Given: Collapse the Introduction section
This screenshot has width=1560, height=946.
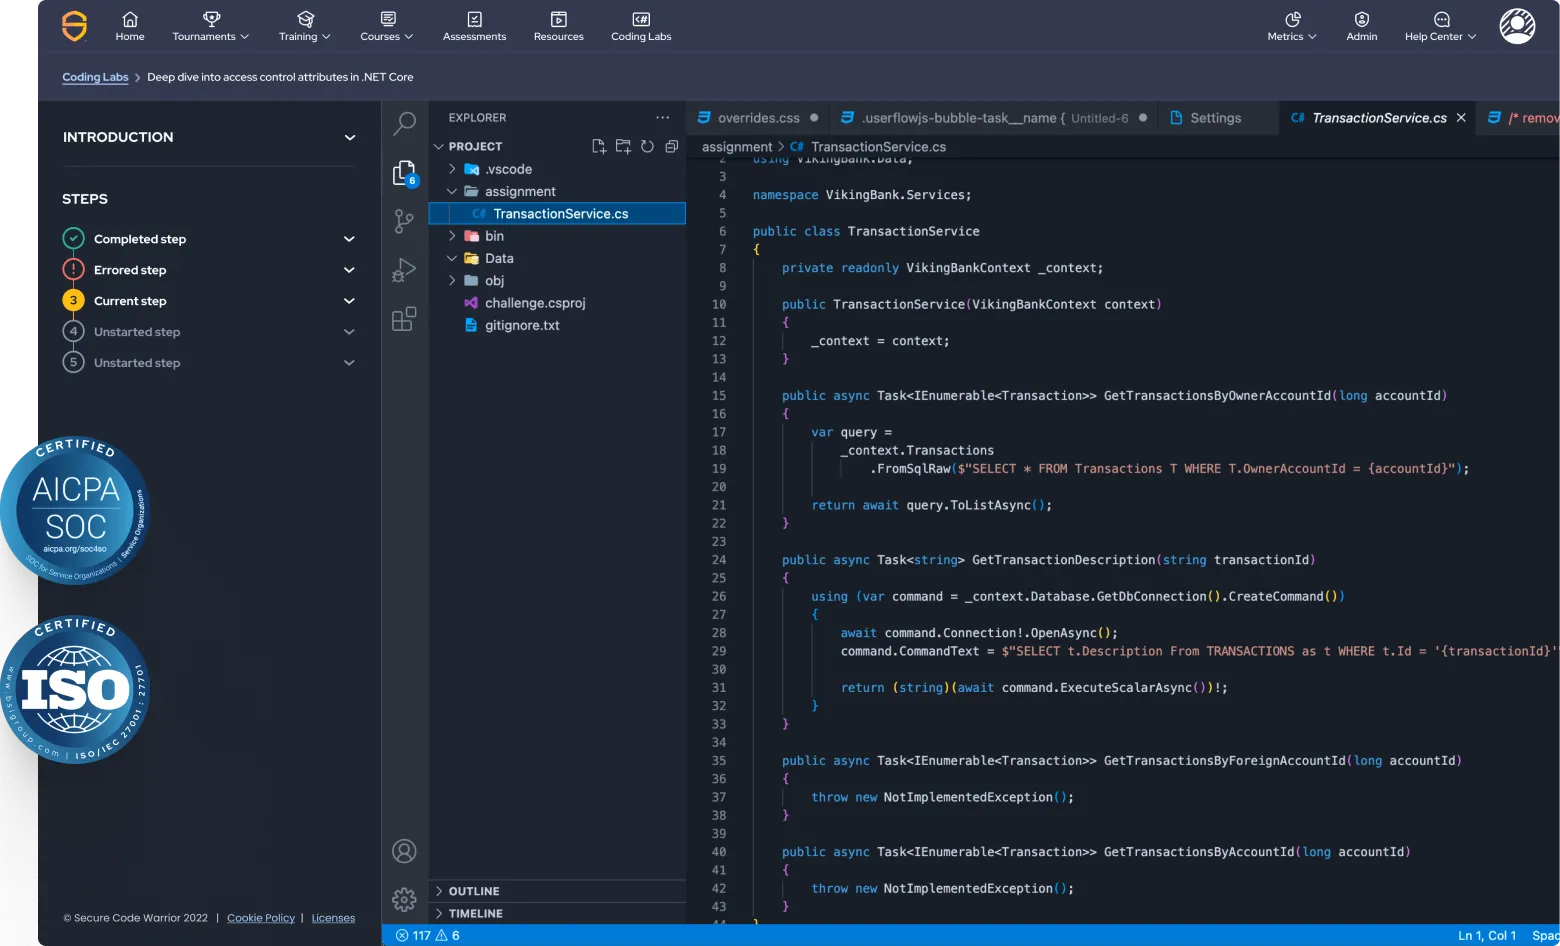Looking at the screenshot, I should pyautogui.click(x=350, y=137).
